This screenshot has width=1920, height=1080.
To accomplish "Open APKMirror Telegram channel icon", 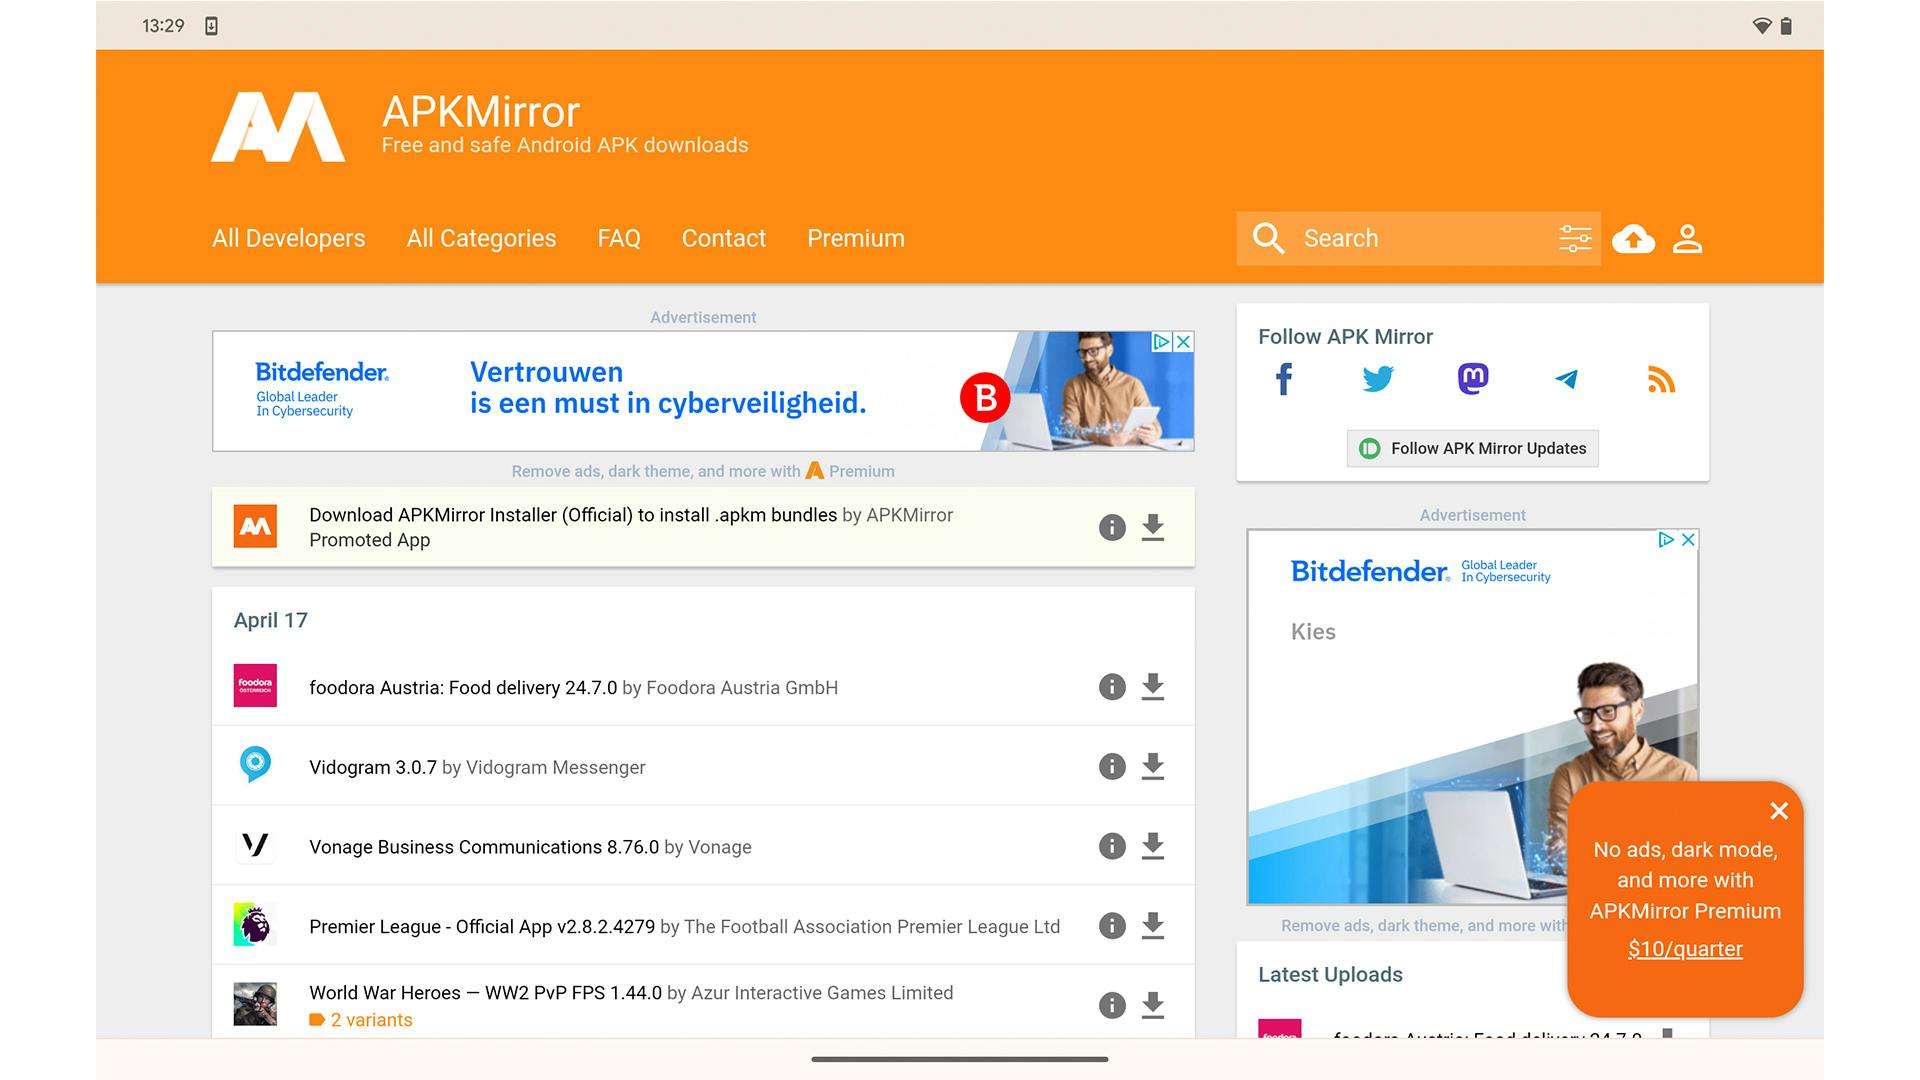I will 1567,379.
